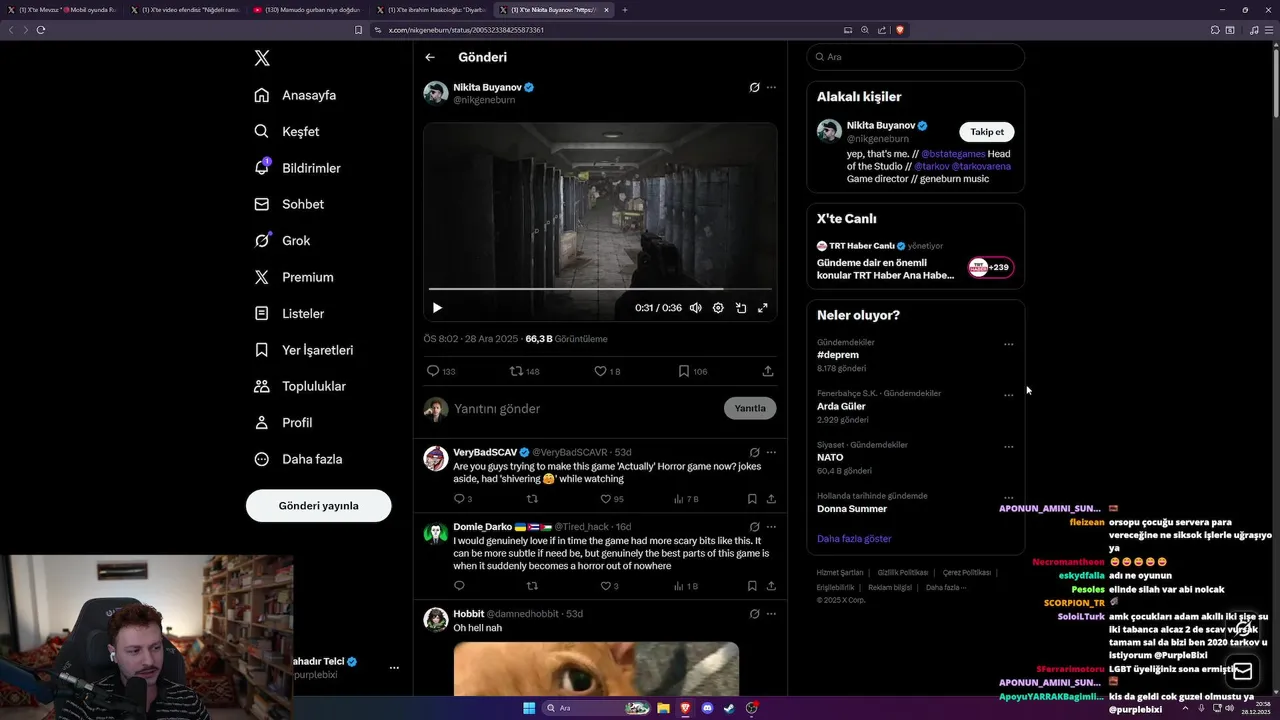Viewport: 1280px width, 720px height.
Task: Open Listeler in sidebar
Action: pos(289,313)
